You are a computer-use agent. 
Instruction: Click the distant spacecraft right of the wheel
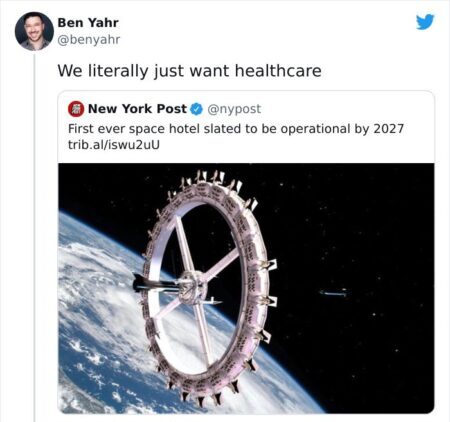coord(333,293)
